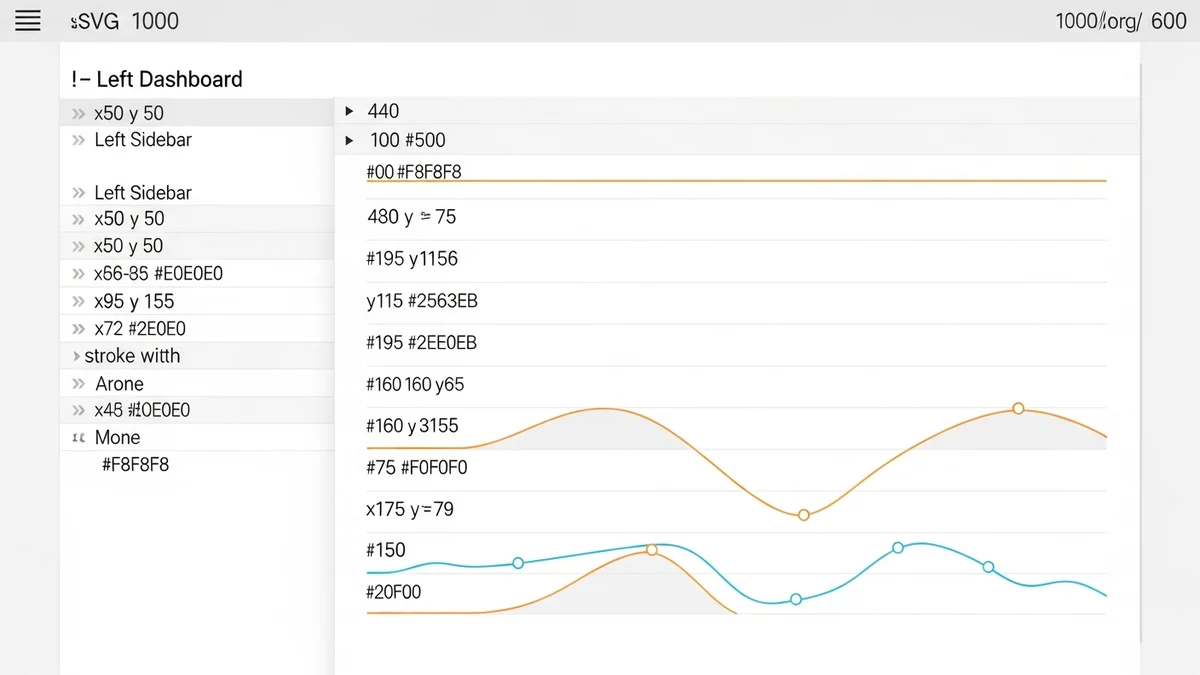Select the #F8F8F8 entry below Mone
The image size is (1200, 675).
(136, 464)
